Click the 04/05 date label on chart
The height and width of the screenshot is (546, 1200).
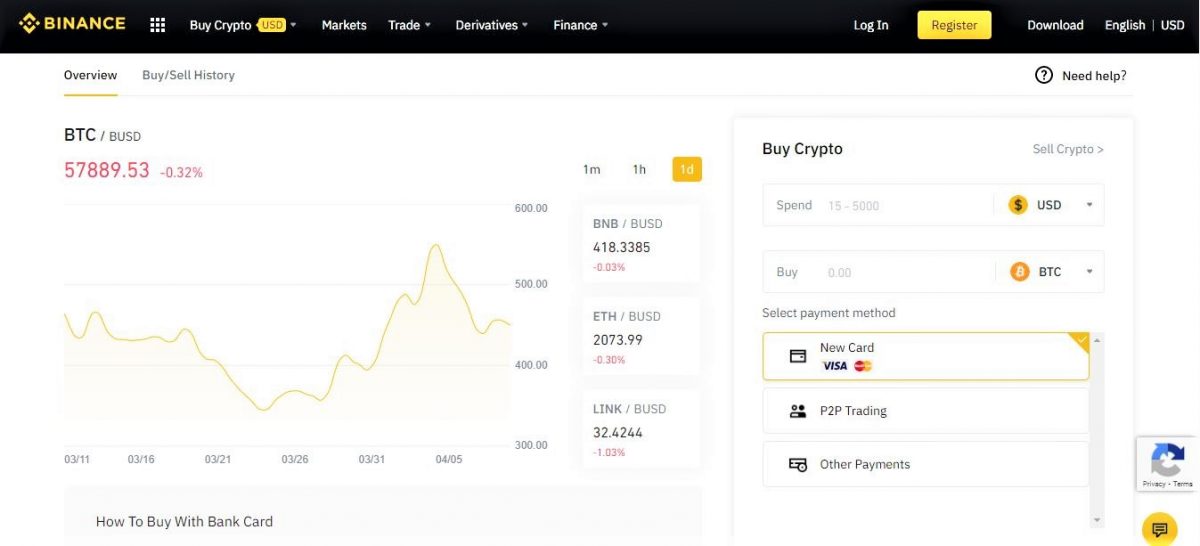pyautogui.click(x=449, y=460)
